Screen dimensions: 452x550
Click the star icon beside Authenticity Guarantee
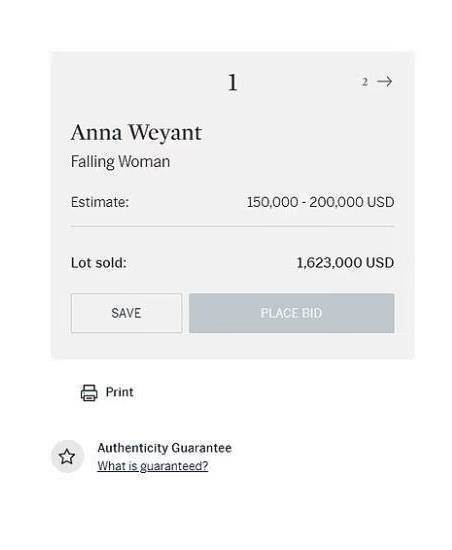67,456
